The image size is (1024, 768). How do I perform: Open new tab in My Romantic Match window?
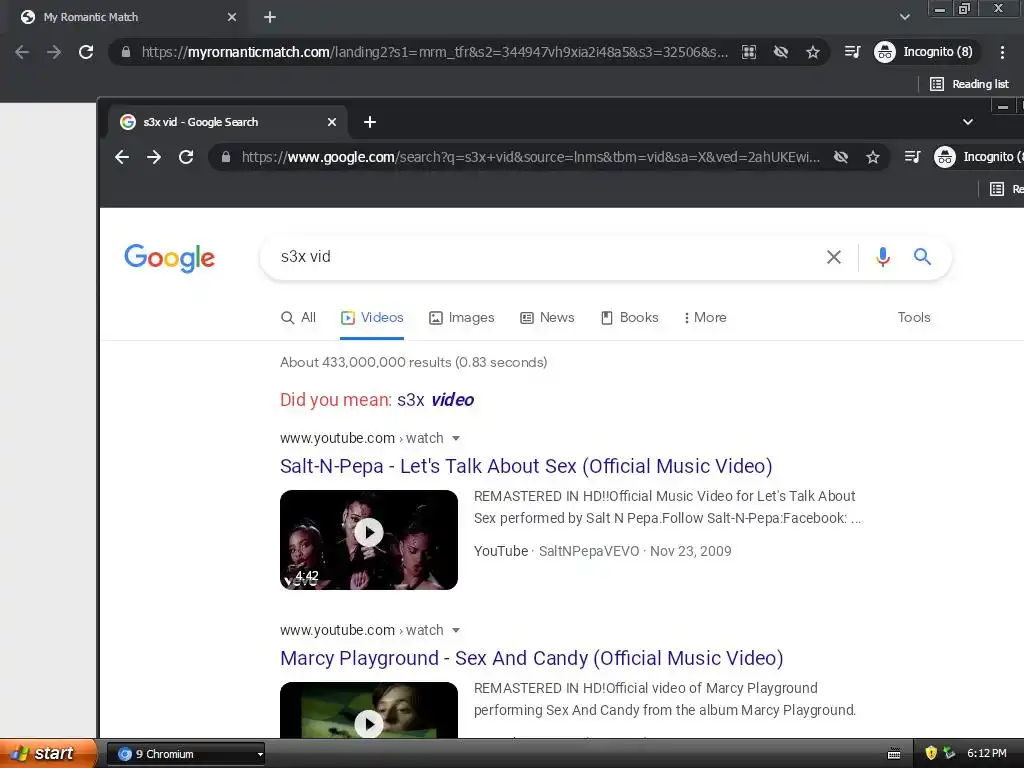[x=270, y=18]
